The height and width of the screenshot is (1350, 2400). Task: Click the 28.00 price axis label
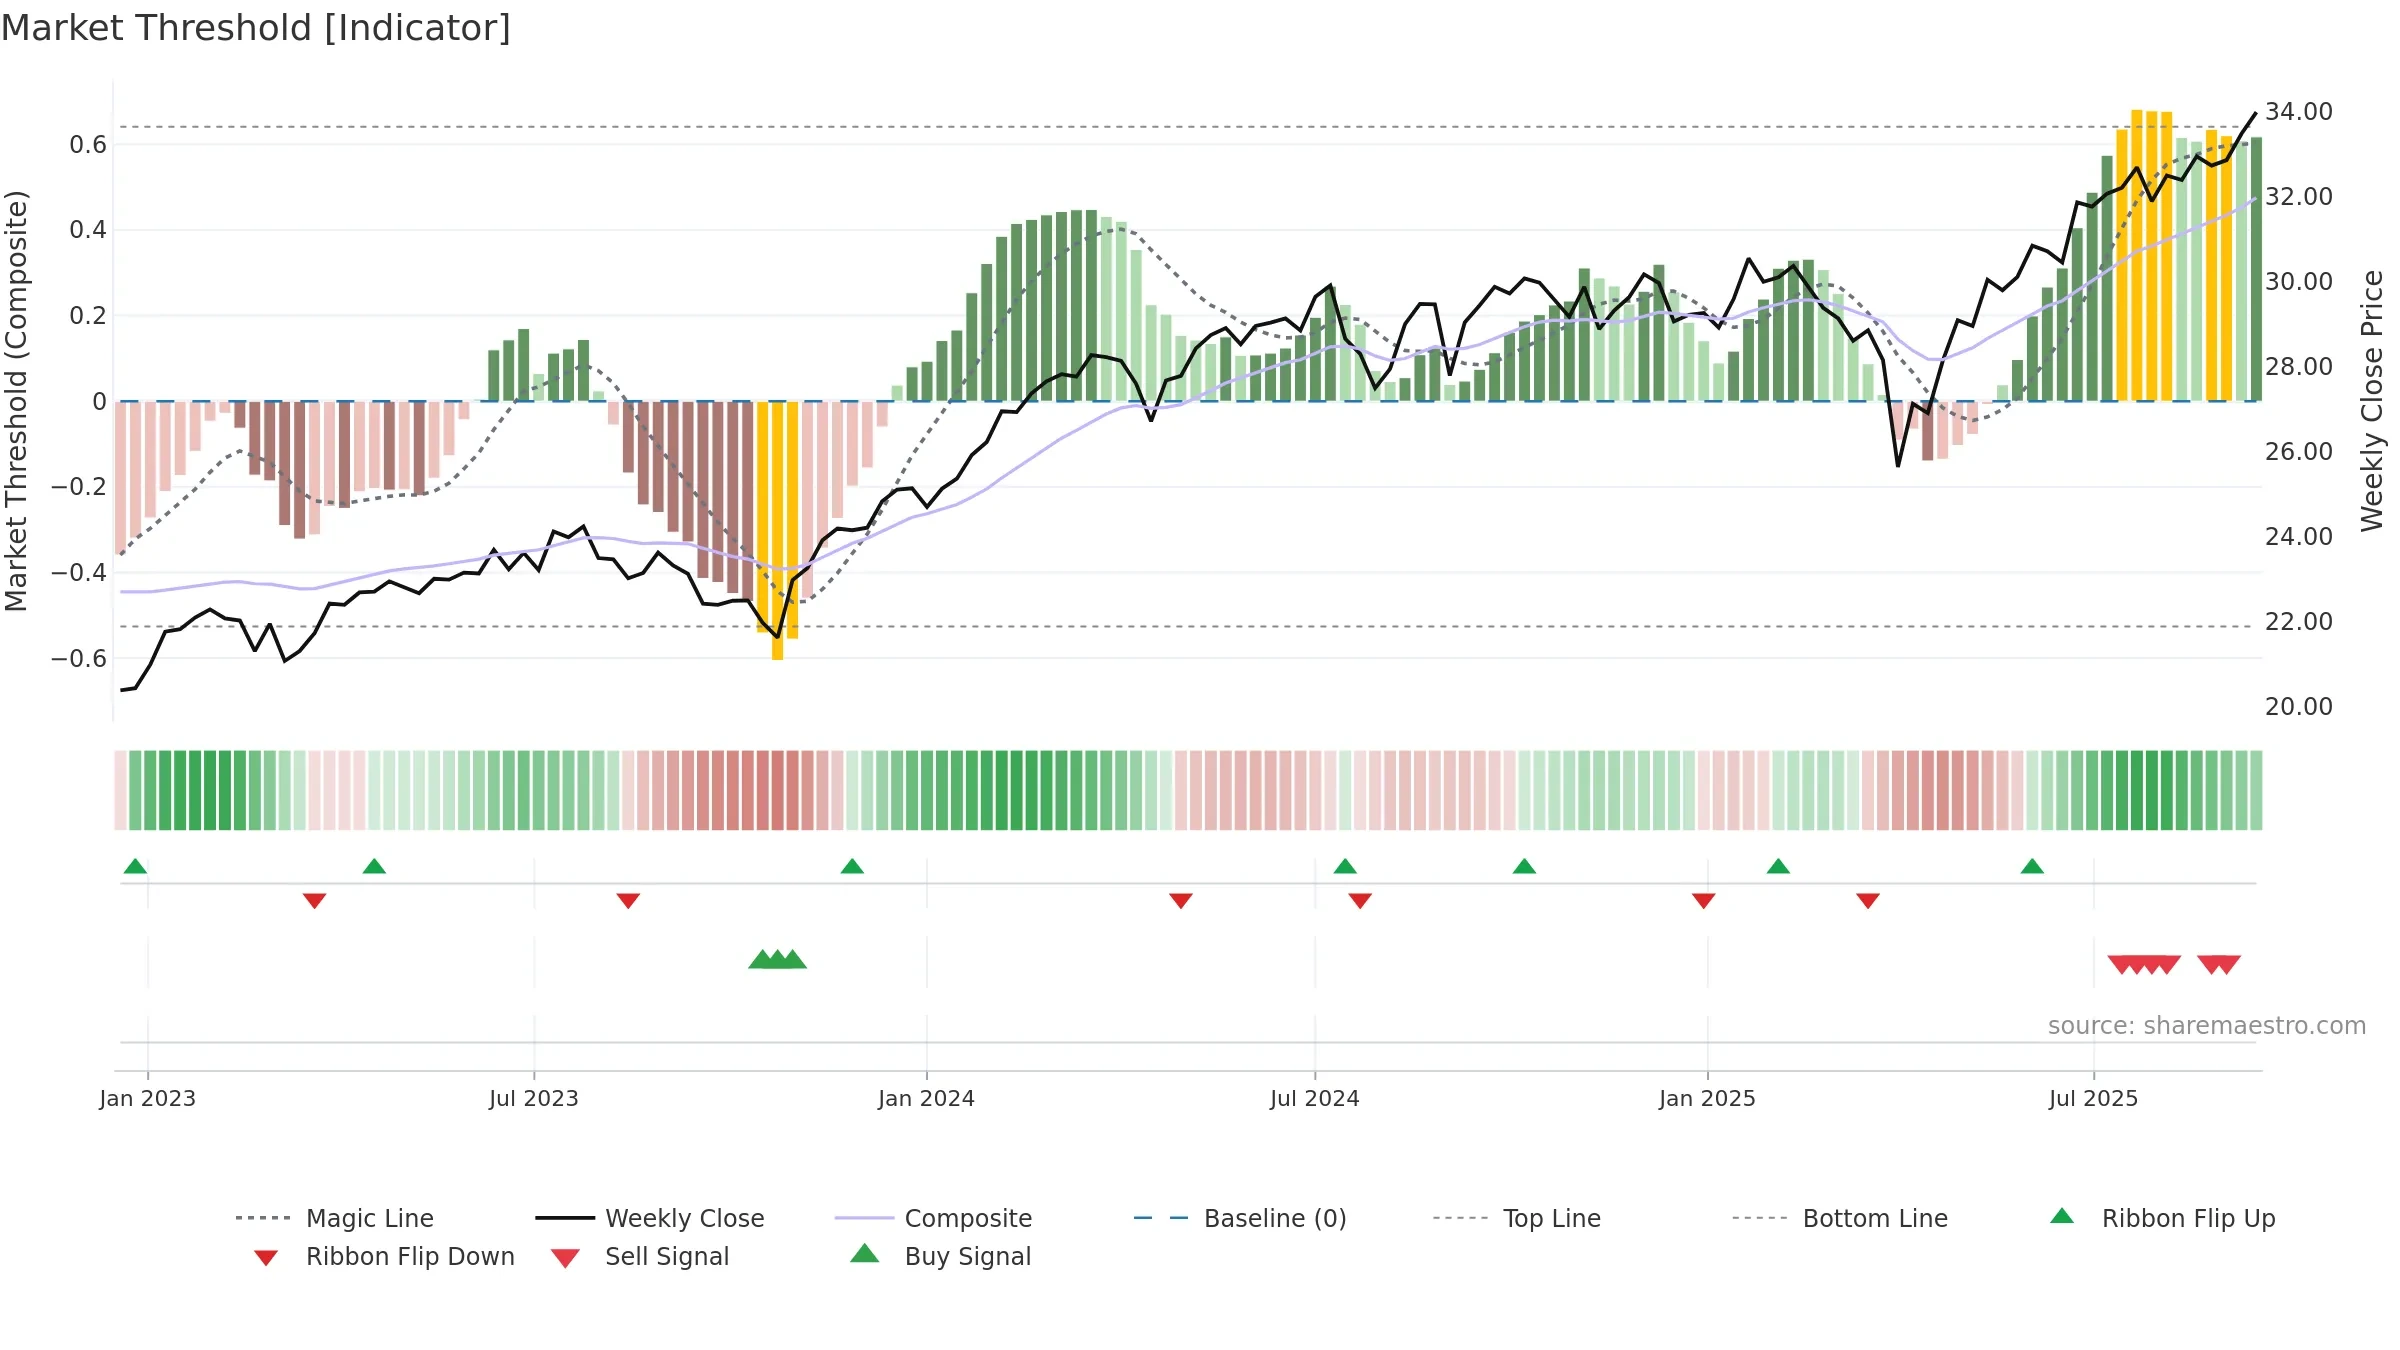click(2299, 367)
